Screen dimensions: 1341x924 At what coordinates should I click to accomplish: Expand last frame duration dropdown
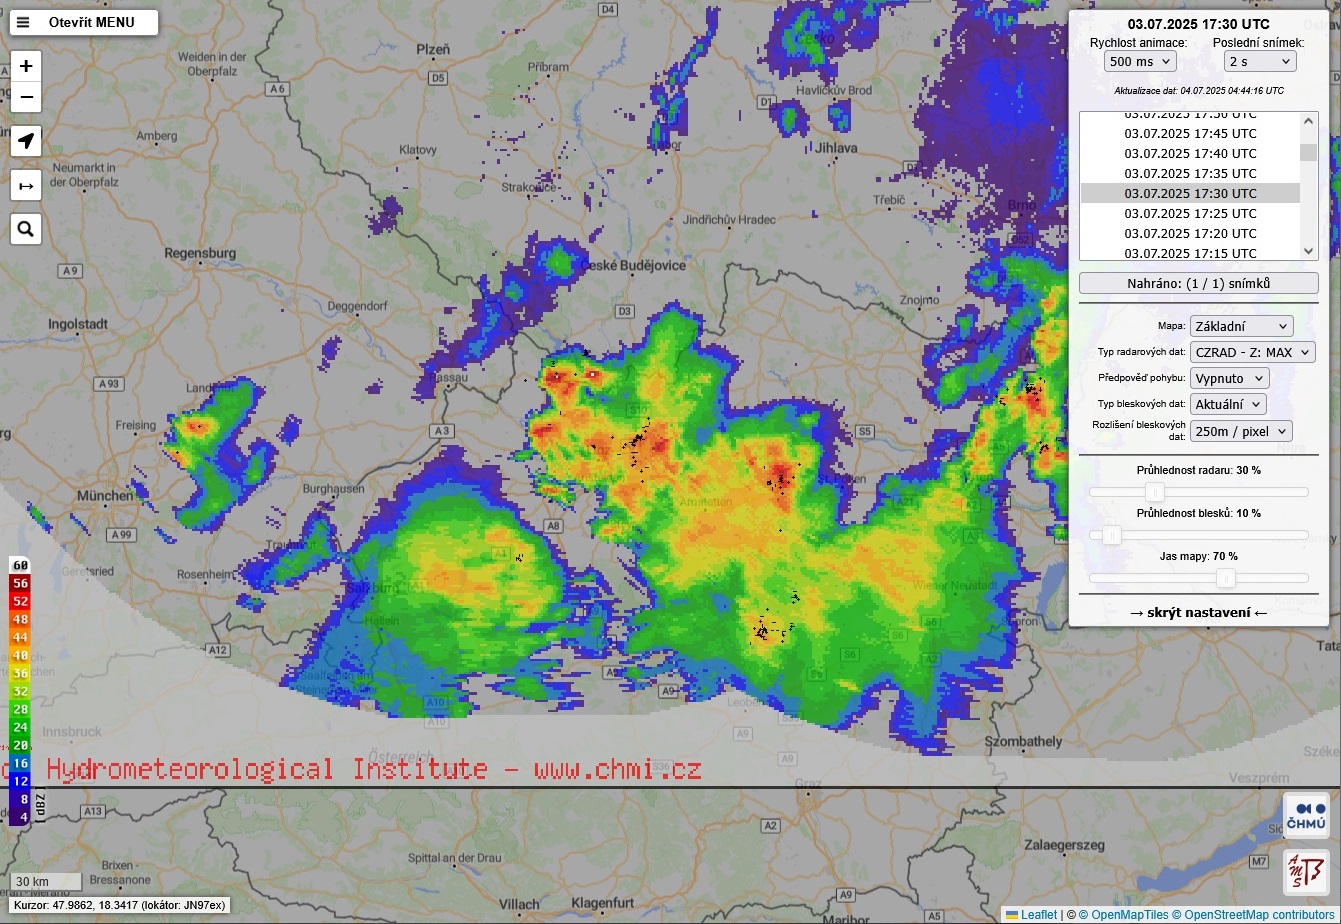click(x=1260, y=61)
